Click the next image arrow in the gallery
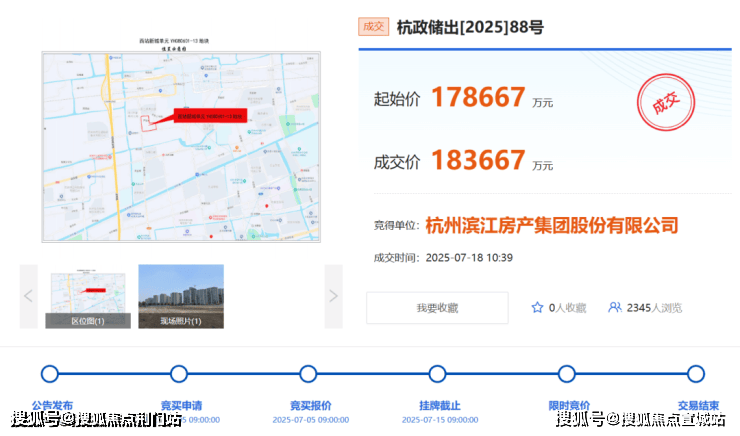The width and height of the screenshot is (740, 436). [x=333, y=296]
